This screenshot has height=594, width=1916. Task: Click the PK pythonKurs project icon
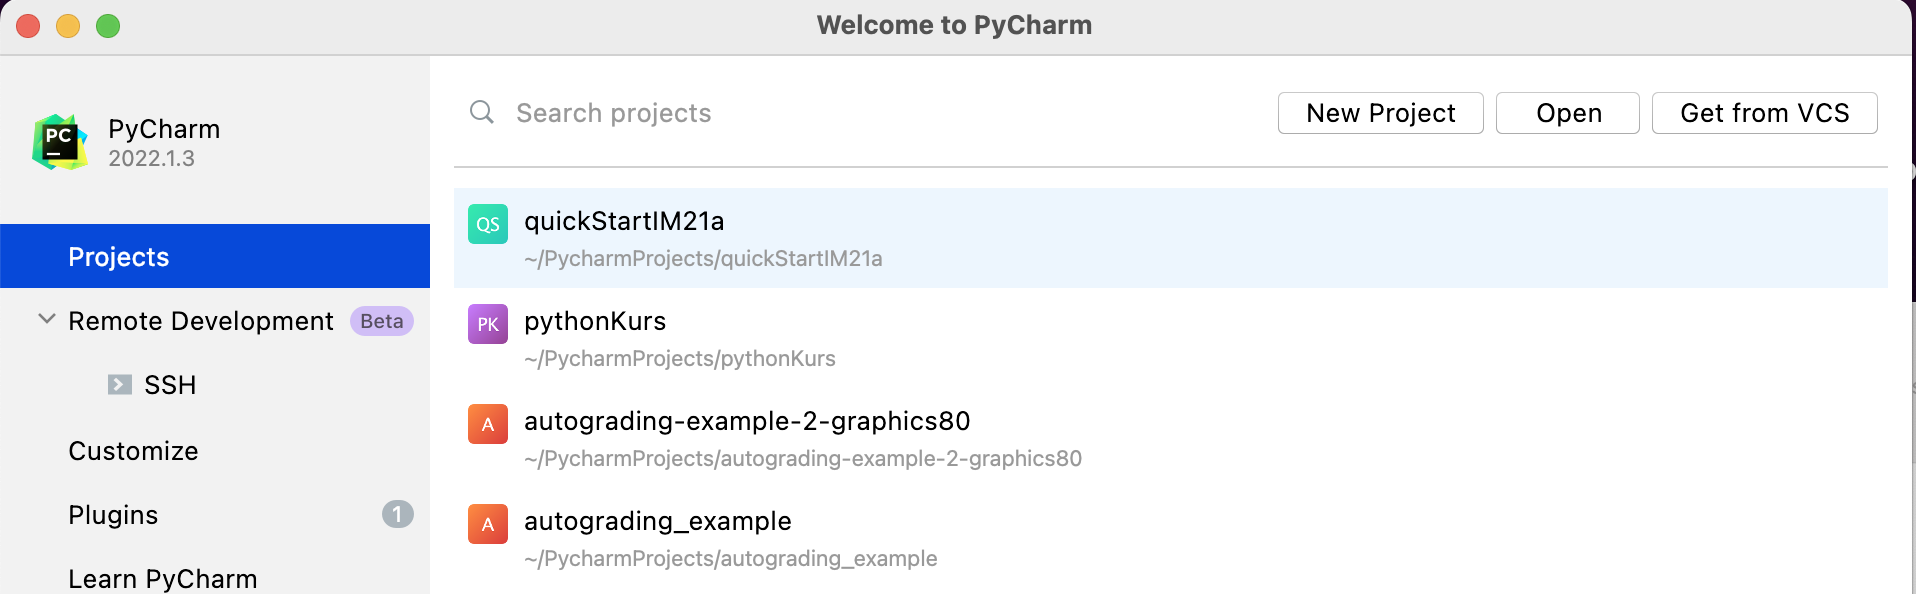coord(488,324)
